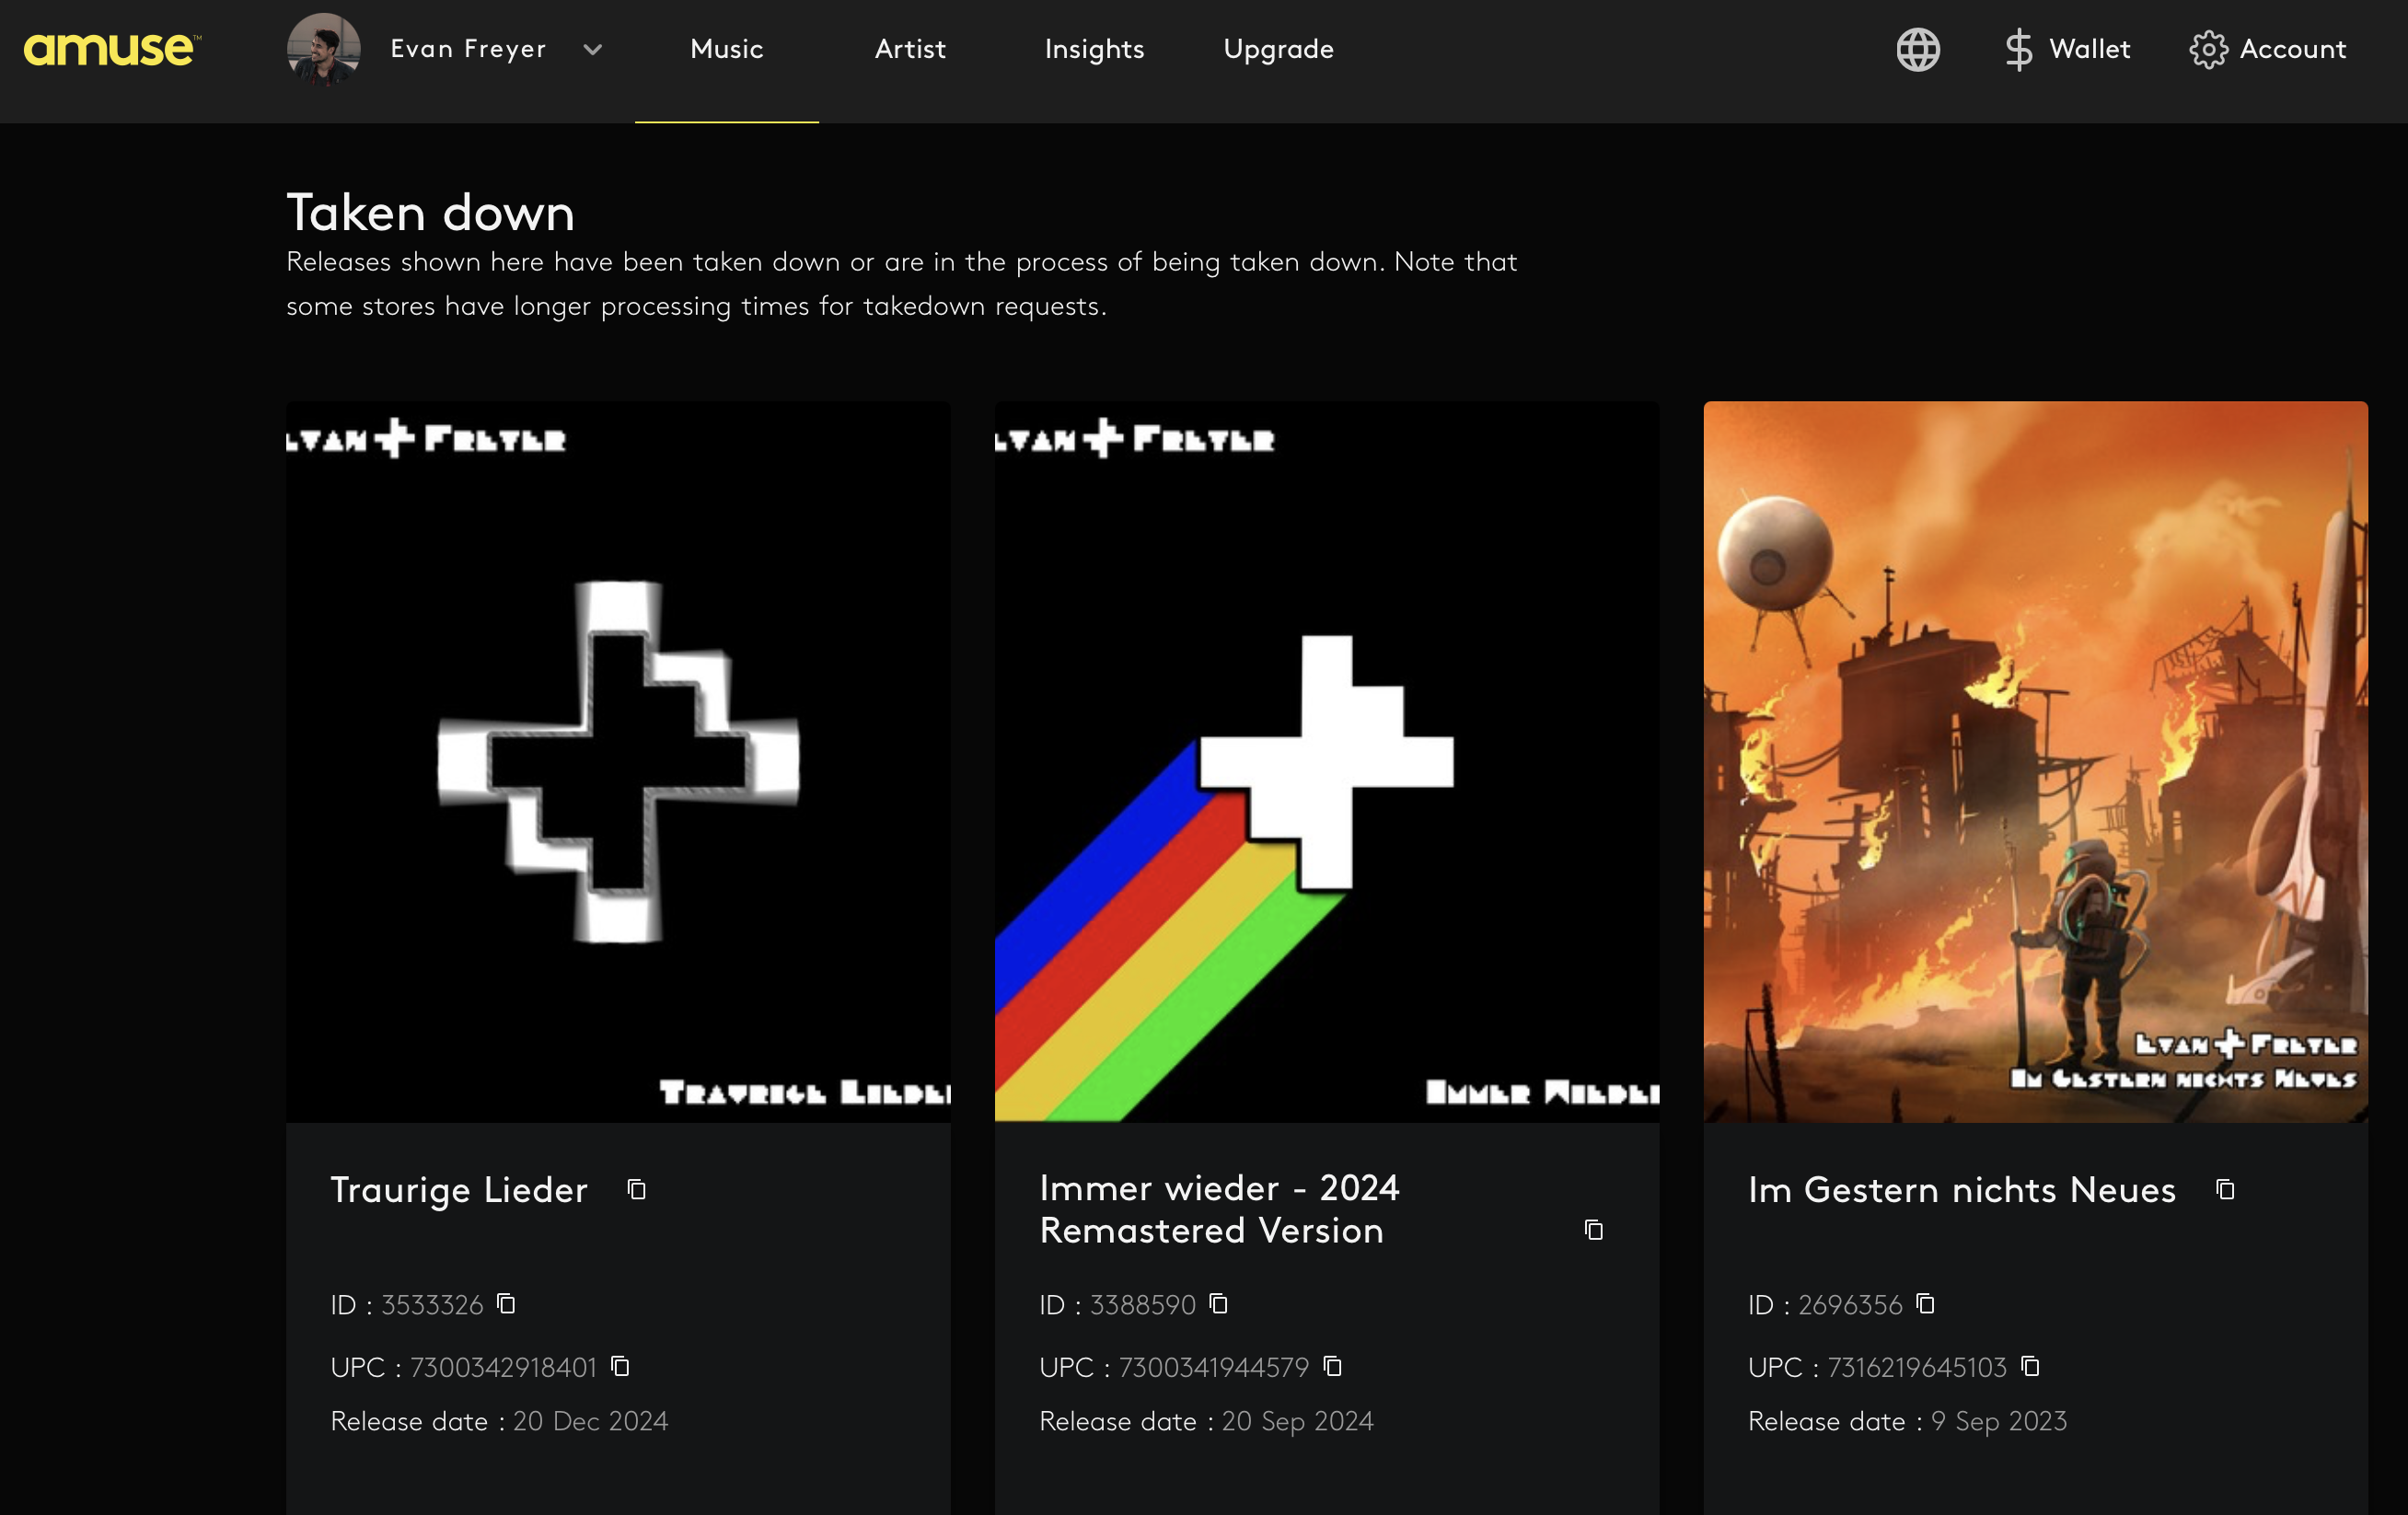Open the globe language selector
The height and width of the screenshot is (1515, 2408).
coord(1917,49)
